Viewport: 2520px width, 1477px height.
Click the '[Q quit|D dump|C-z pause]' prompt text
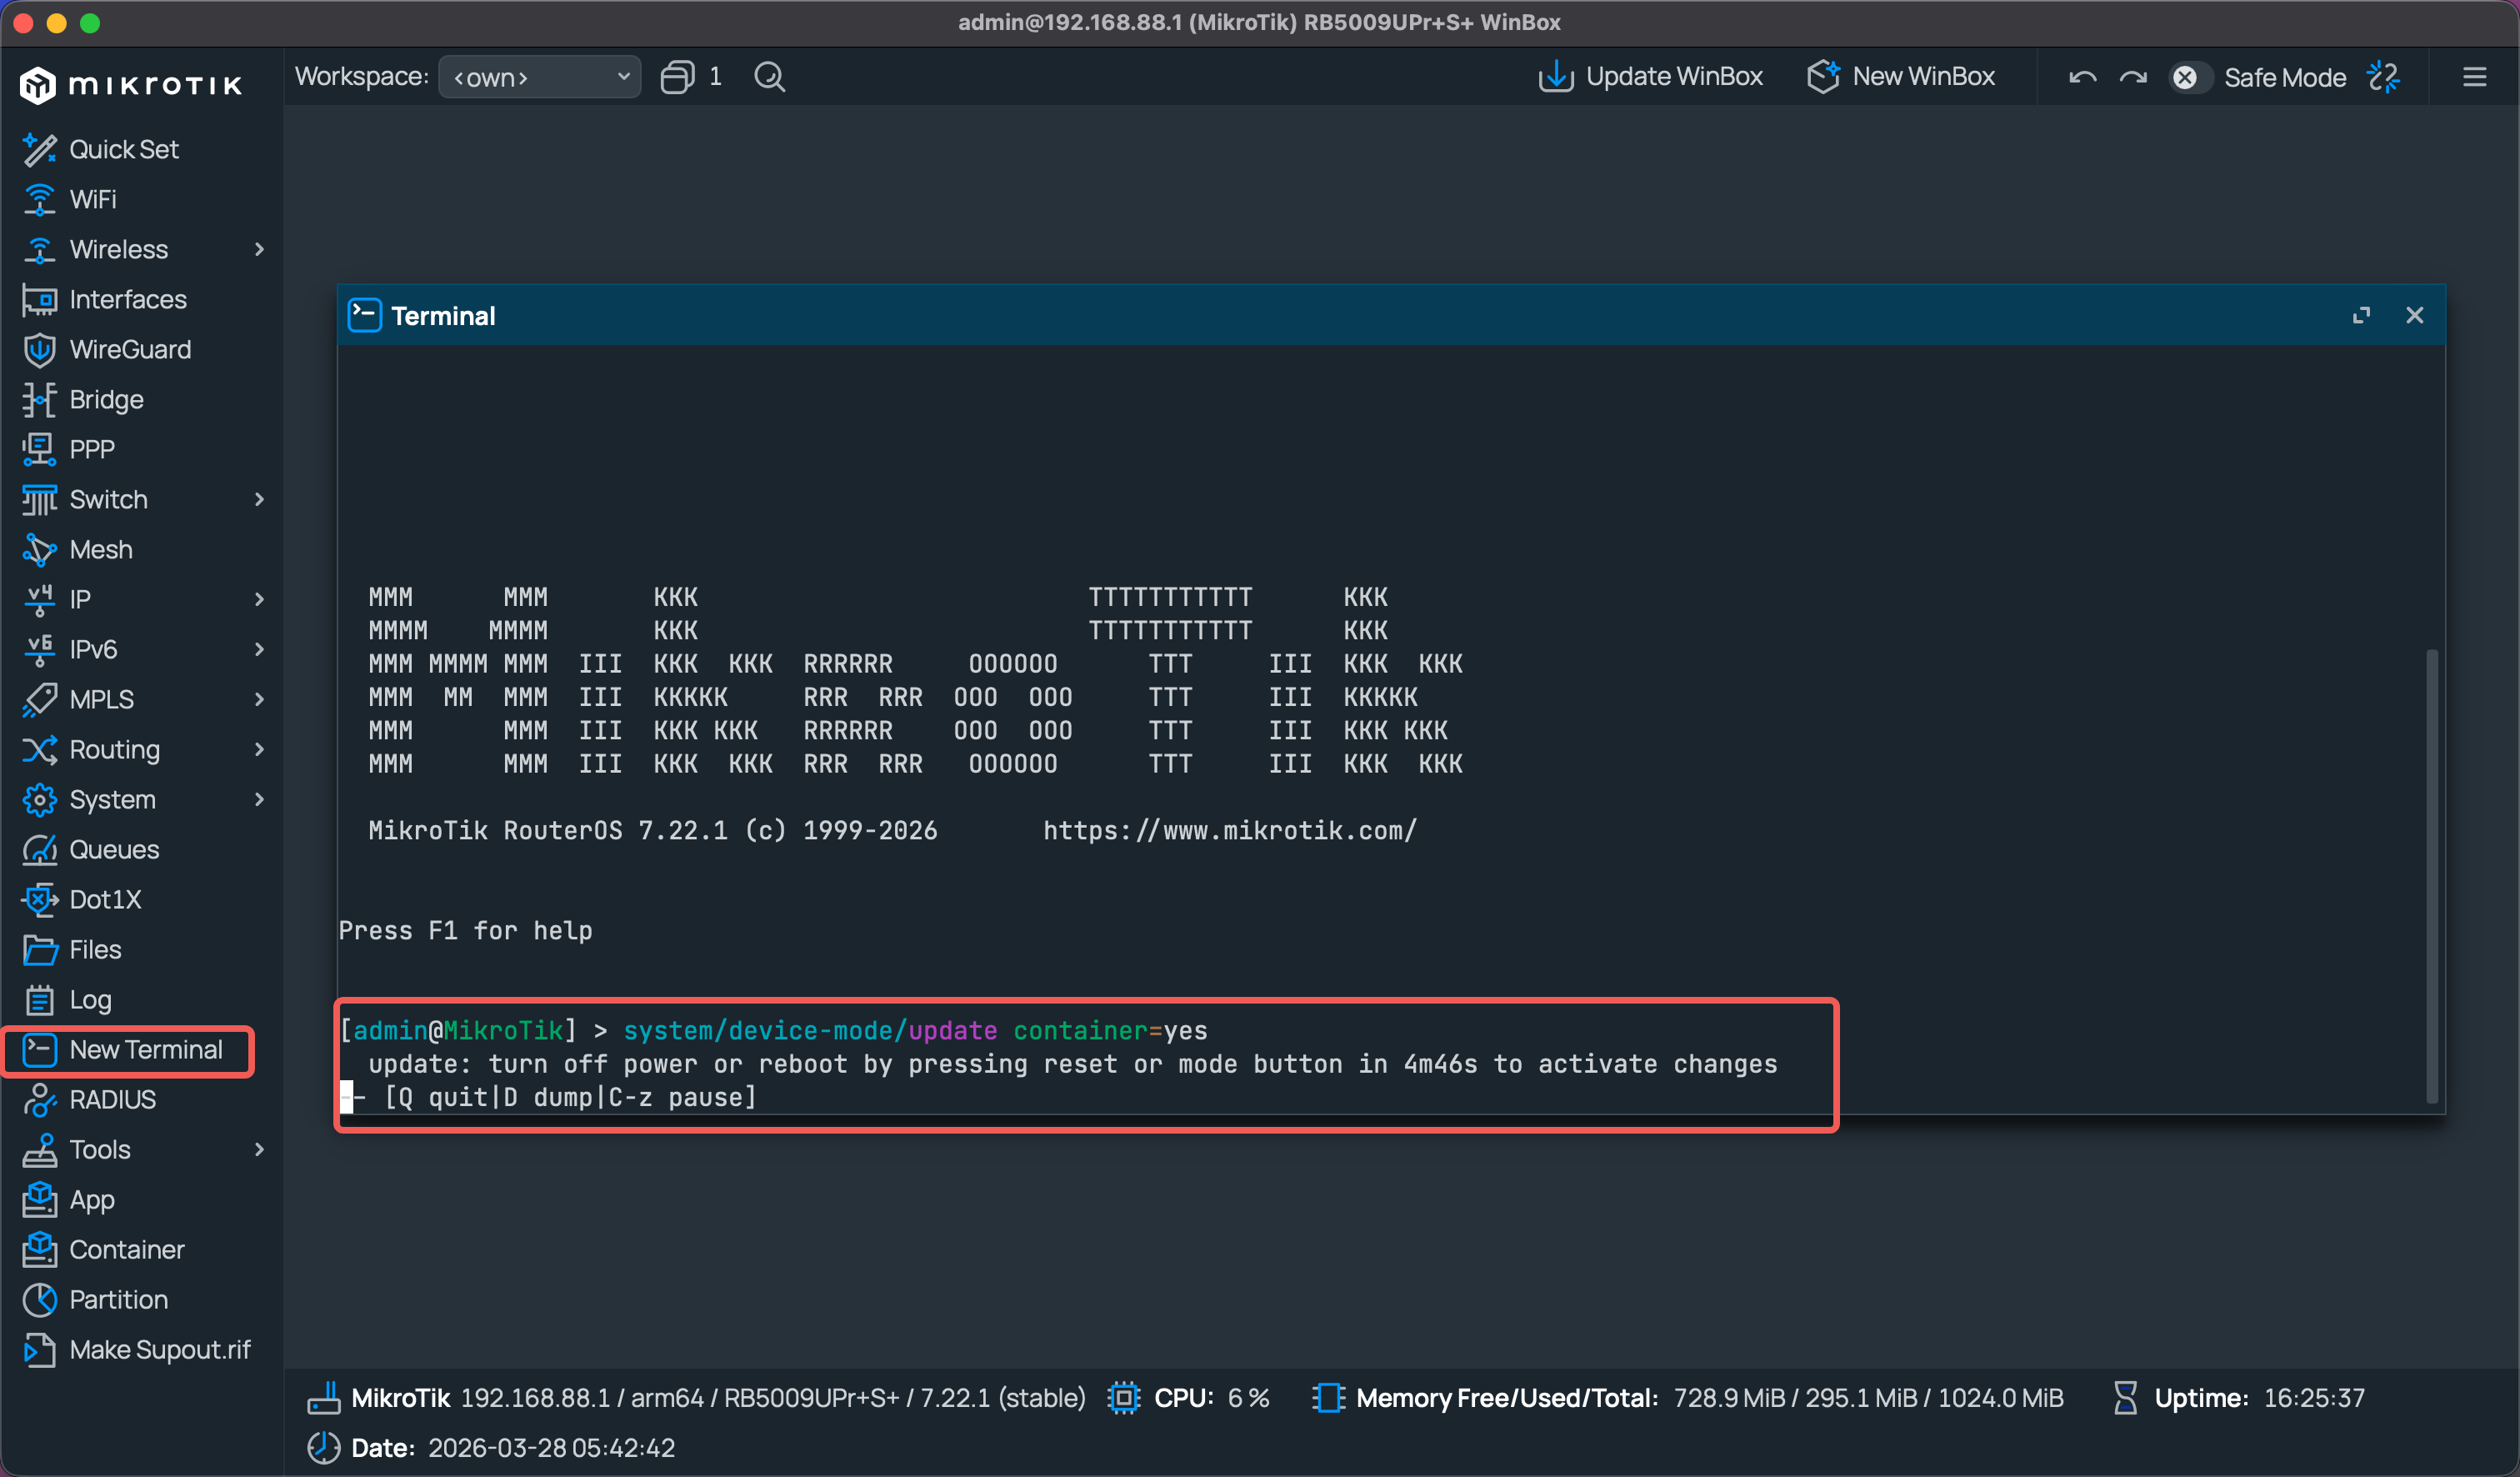pyautogui.click(x=571, y=1097)
